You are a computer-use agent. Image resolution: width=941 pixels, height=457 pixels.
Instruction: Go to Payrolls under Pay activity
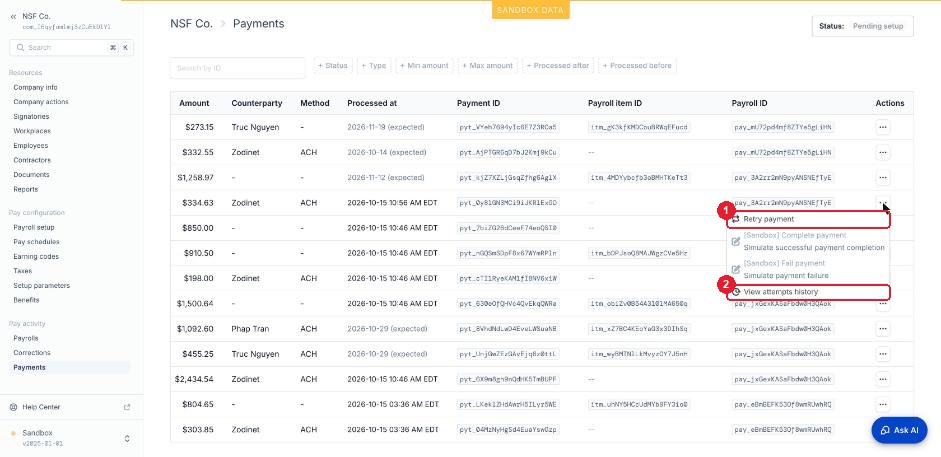pos(26,338)
